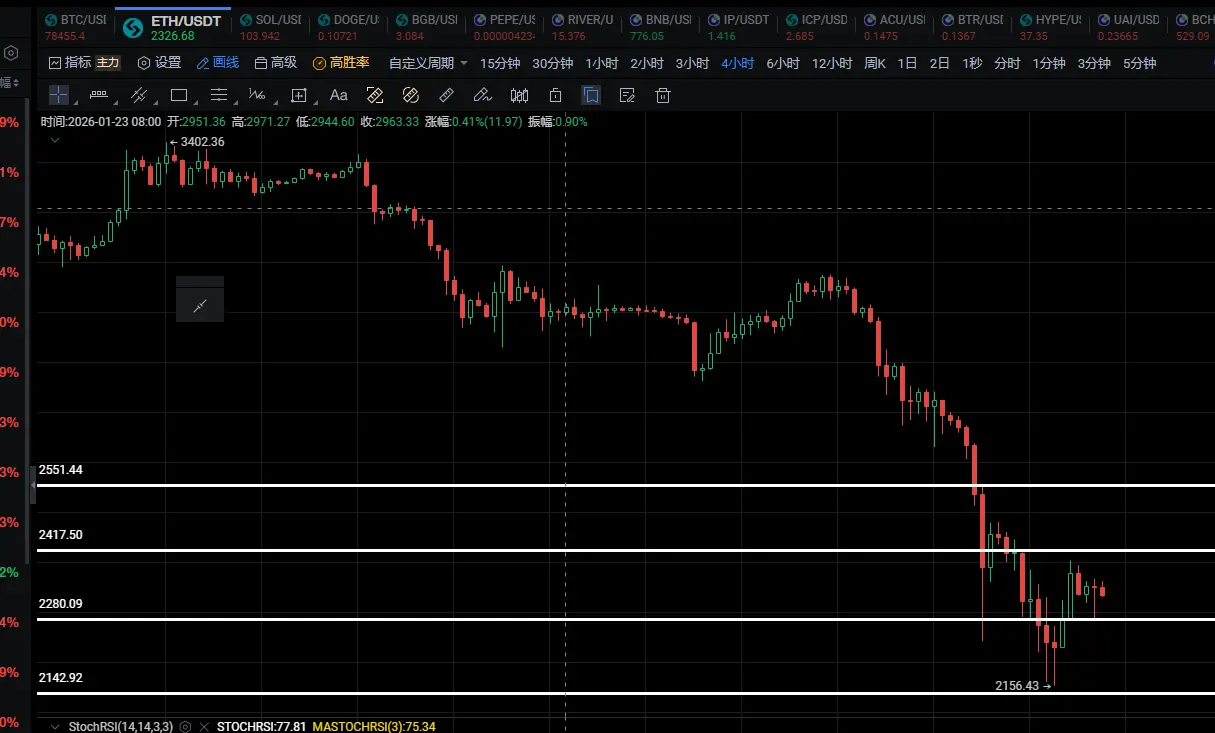Open the ACU/USDT ticker tab
The height and width of the screenshot is (733, 1215).
[x=894, y=27]
